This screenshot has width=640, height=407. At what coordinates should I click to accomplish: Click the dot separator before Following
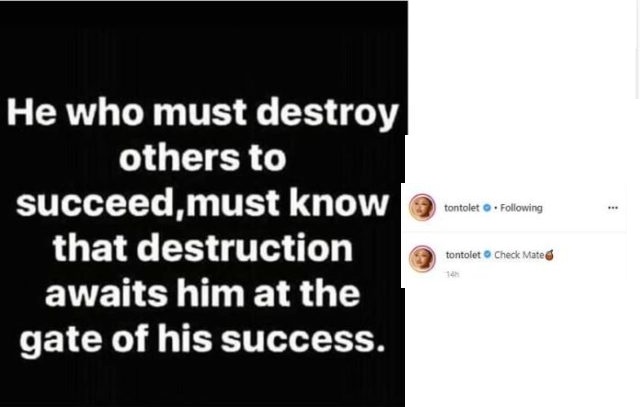(495, 208)
